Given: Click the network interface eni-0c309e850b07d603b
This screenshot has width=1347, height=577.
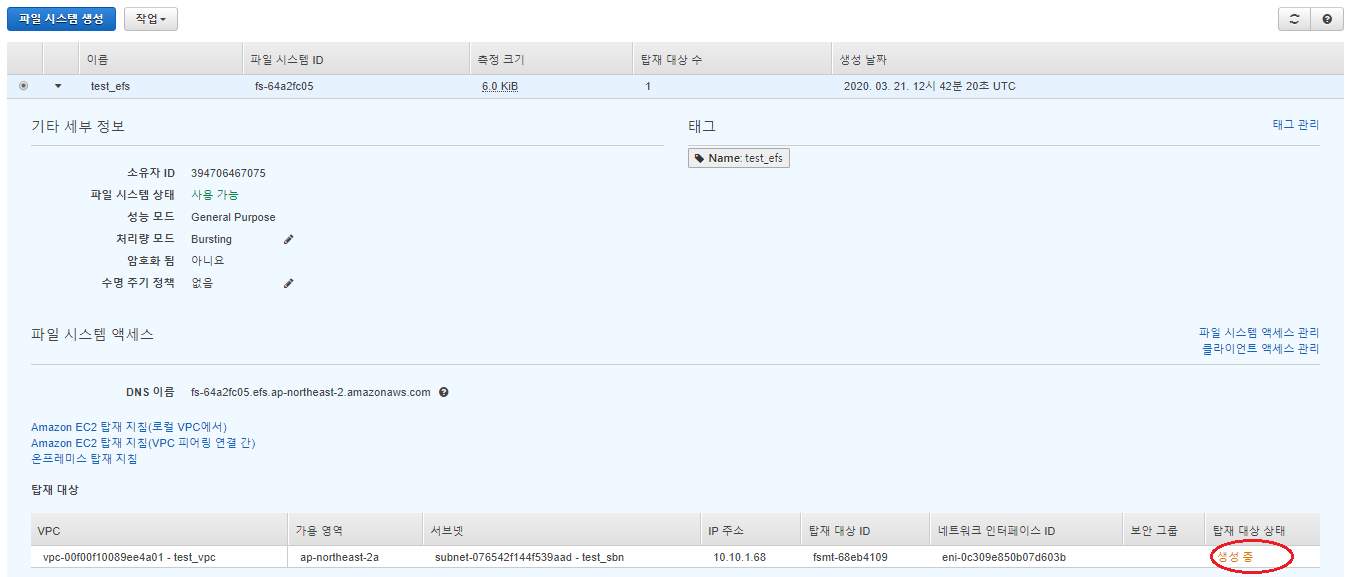Looking at the screenshot, I should [1004, 557].
